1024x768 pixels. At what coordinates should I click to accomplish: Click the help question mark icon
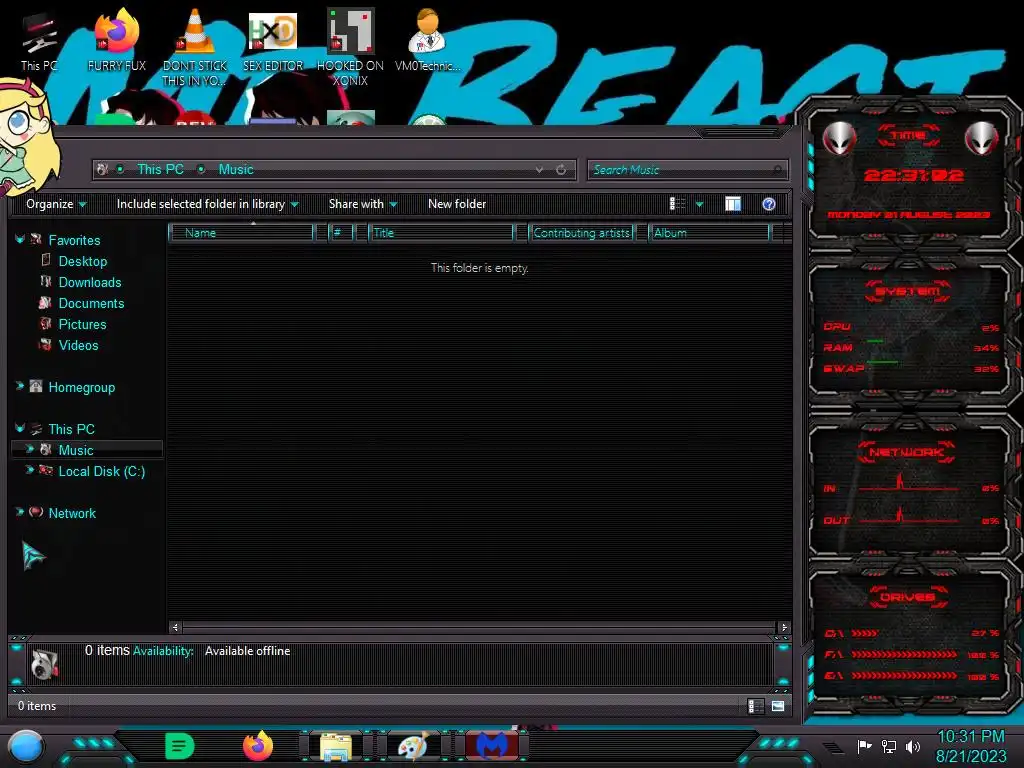point(769,204)
